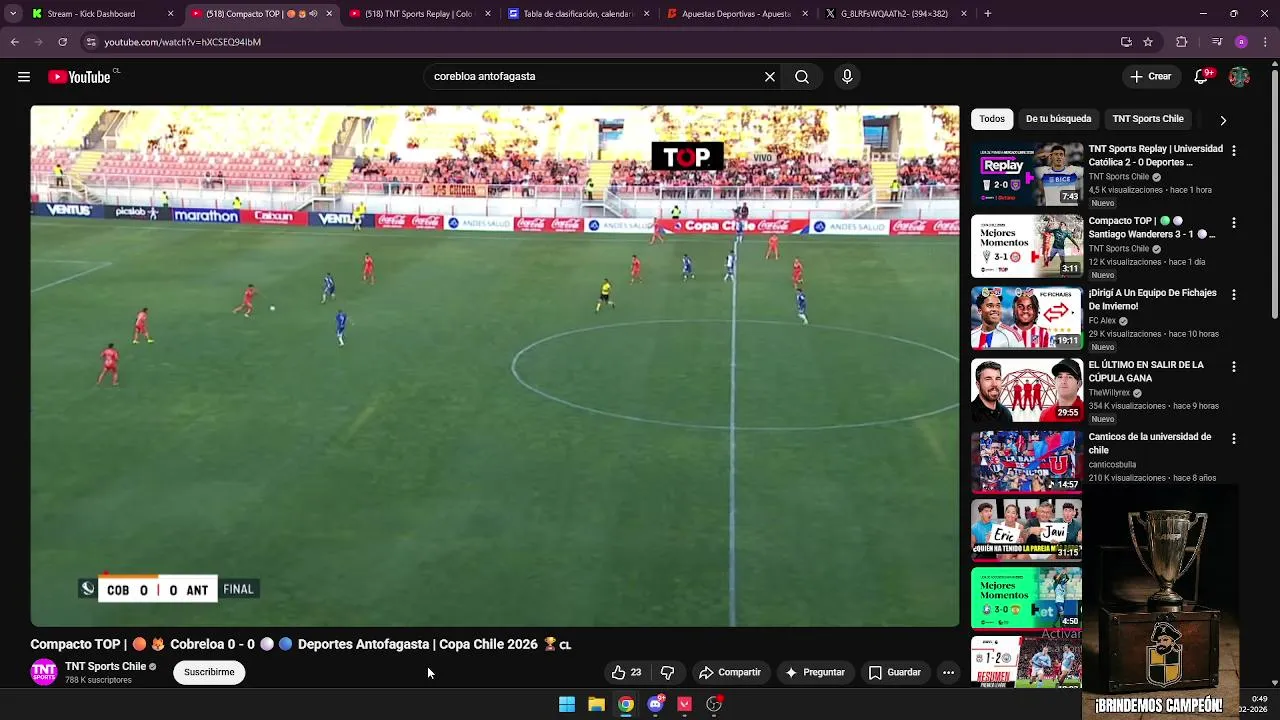Viewport: 1280px width, 720px height.
Task: Open the YouTube account avatar menu
Action: (1239, 77)
